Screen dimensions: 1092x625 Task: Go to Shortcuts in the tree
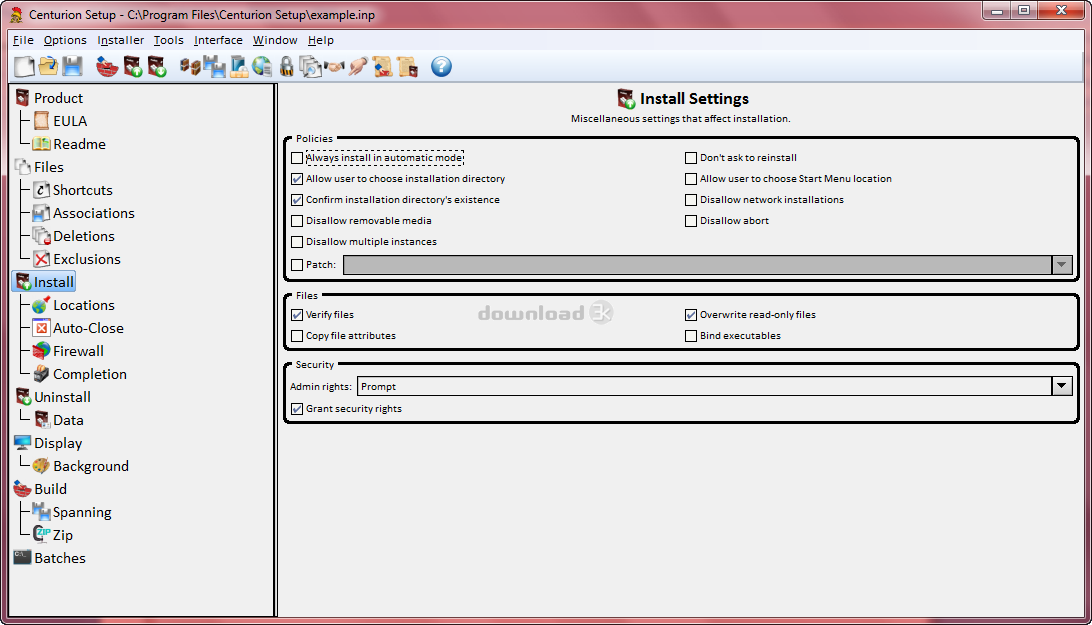pyautogui.click(x=83, y=190)
